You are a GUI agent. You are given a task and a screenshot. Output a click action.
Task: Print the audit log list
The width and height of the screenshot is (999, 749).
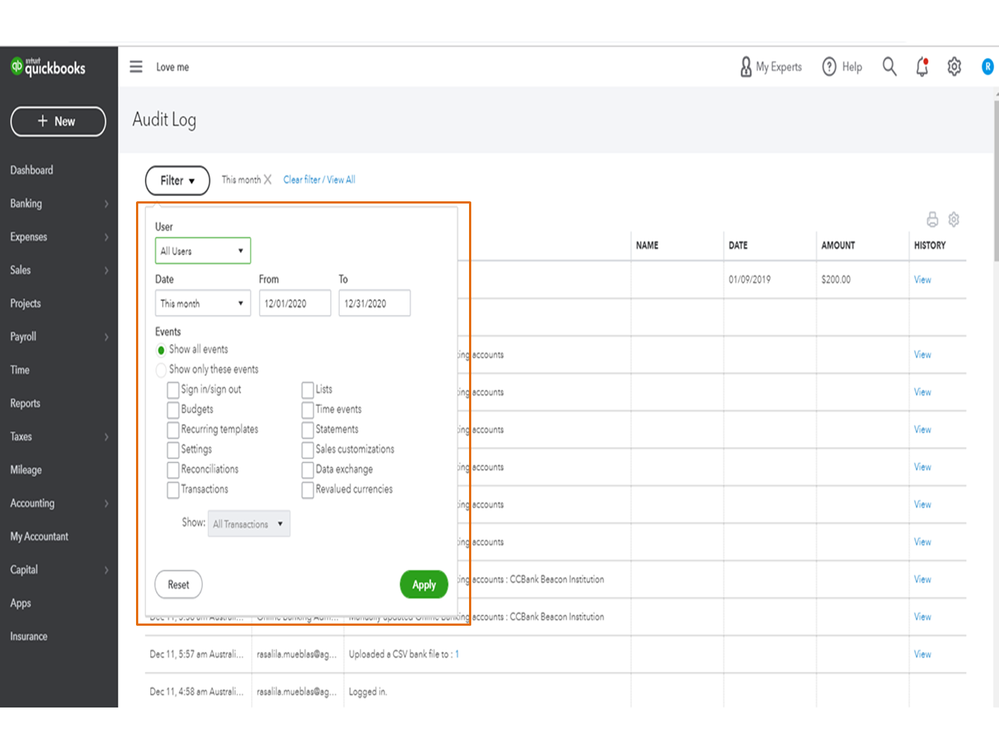tap(932, 220)
